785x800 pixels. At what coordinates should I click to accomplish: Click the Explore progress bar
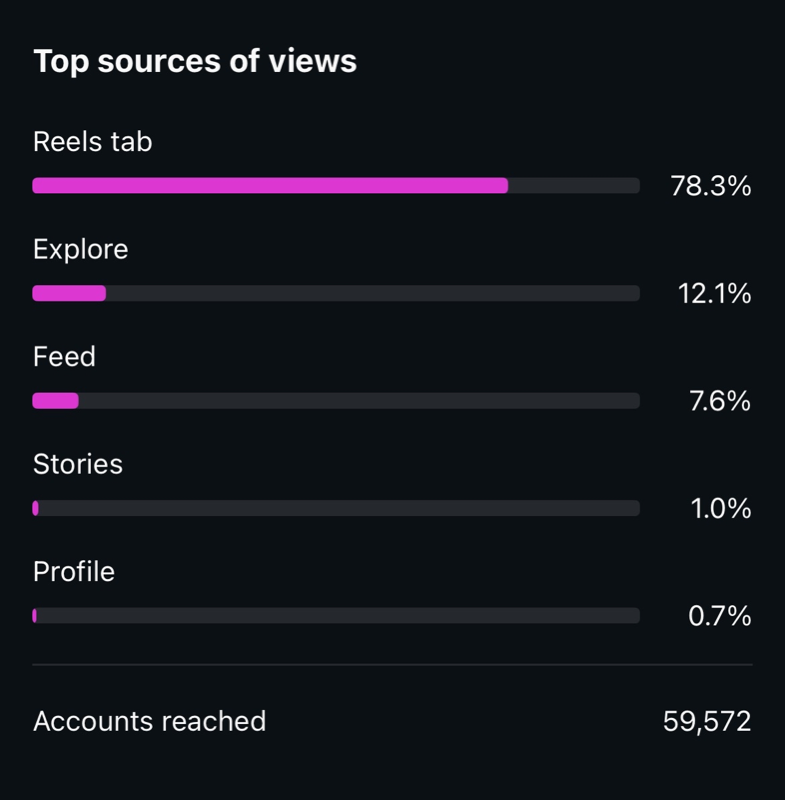[337, 292]
